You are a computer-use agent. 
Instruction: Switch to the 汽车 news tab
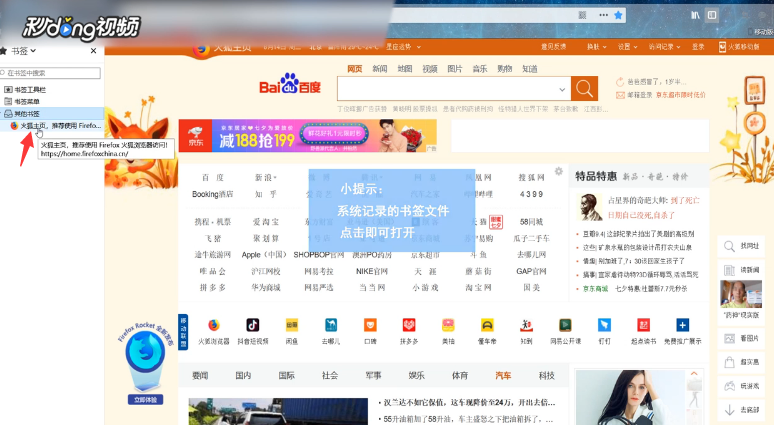point(503,376)
